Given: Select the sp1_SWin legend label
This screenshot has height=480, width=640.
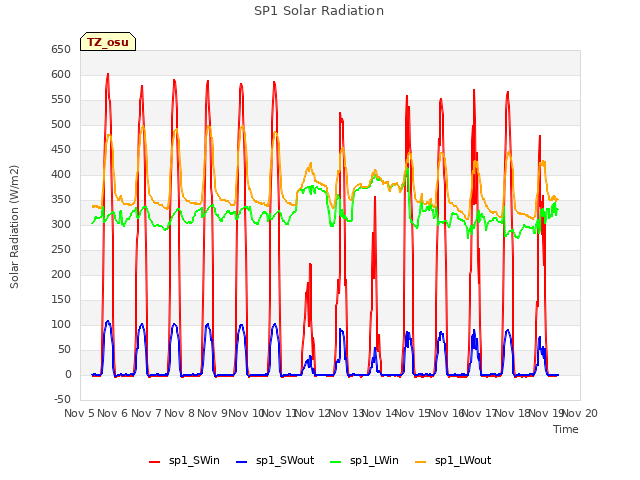Looking at the screenshot, I should 194,460.
